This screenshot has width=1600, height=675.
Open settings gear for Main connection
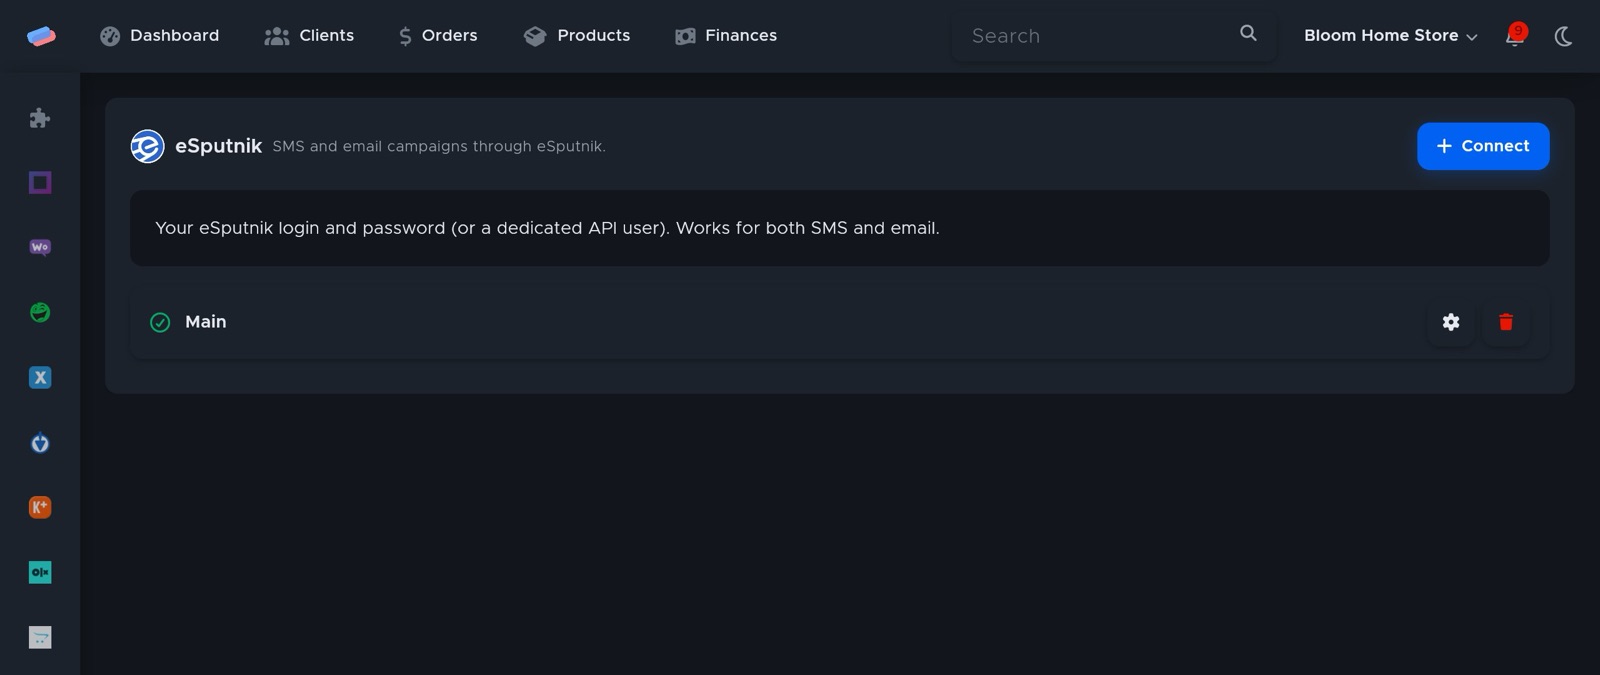pos(1451,322)
